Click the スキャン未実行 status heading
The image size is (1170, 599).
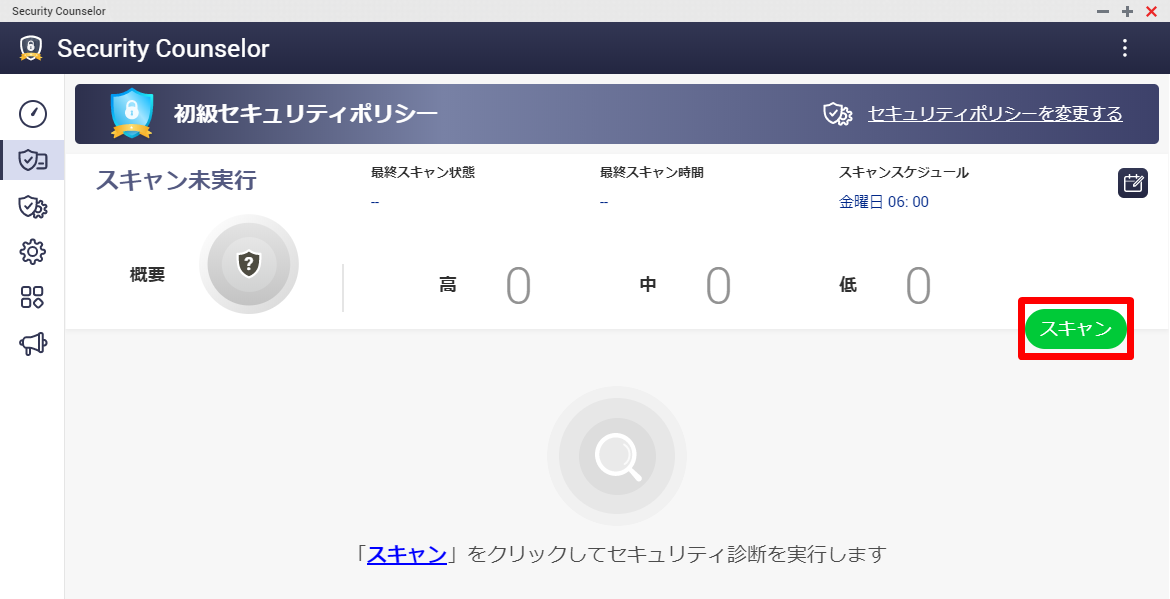pyautogui.click(x=176, y=180)
